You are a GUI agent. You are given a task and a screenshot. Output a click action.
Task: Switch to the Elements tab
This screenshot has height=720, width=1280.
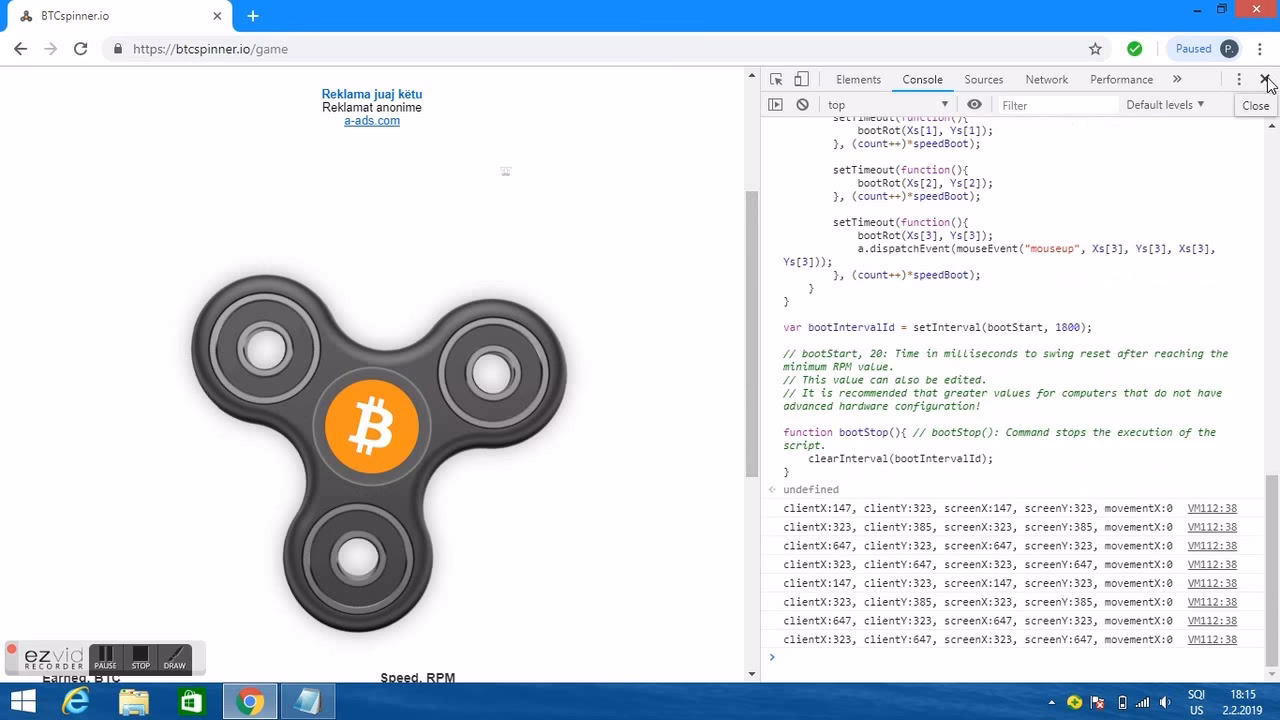click(857, 79)
